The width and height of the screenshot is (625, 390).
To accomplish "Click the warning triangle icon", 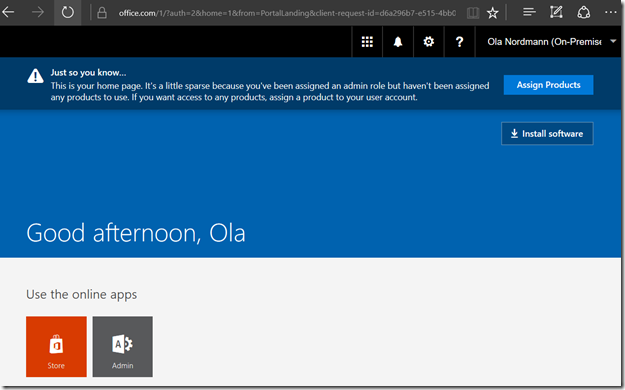I will tap(35, 76).
